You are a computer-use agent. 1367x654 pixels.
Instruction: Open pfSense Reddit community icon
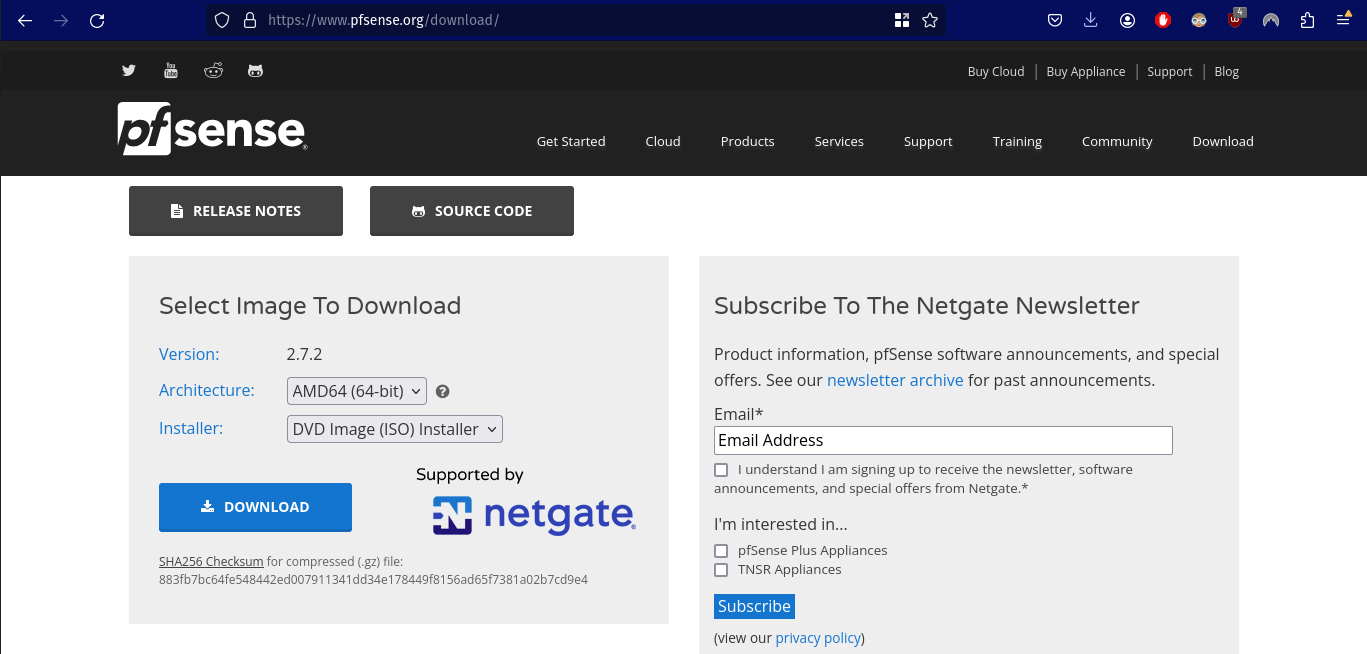pos(213,70)
